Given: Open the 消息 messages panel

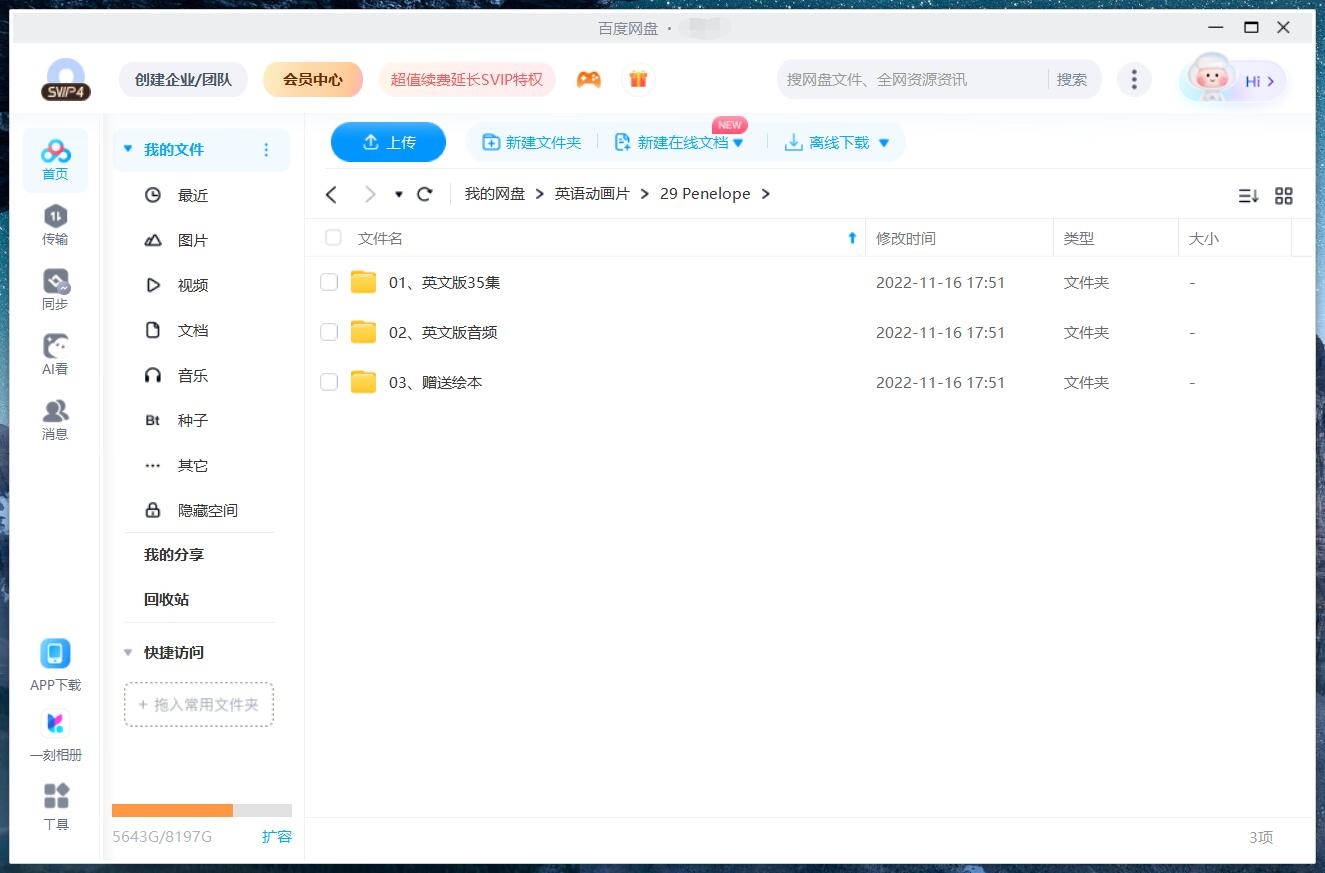Looking at the screenshot, I should [55, 417].
